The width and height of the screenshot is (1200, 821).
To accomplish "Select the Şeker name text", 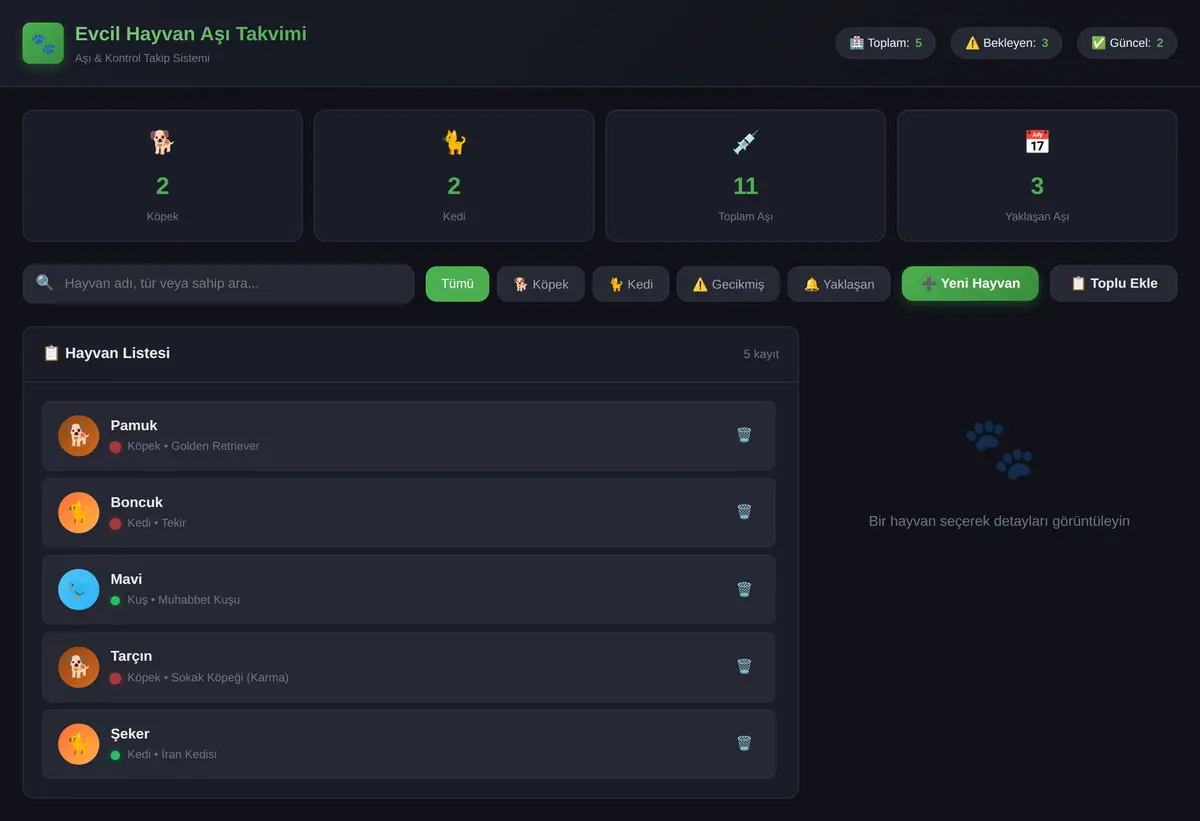I will point(130,733).
